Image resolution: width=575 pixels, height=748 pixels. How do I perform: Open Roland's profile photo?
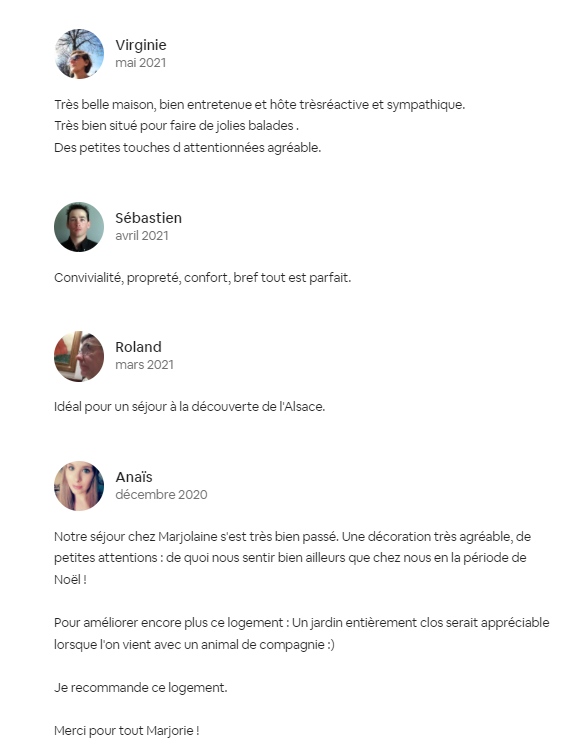[x=79, y=356]
